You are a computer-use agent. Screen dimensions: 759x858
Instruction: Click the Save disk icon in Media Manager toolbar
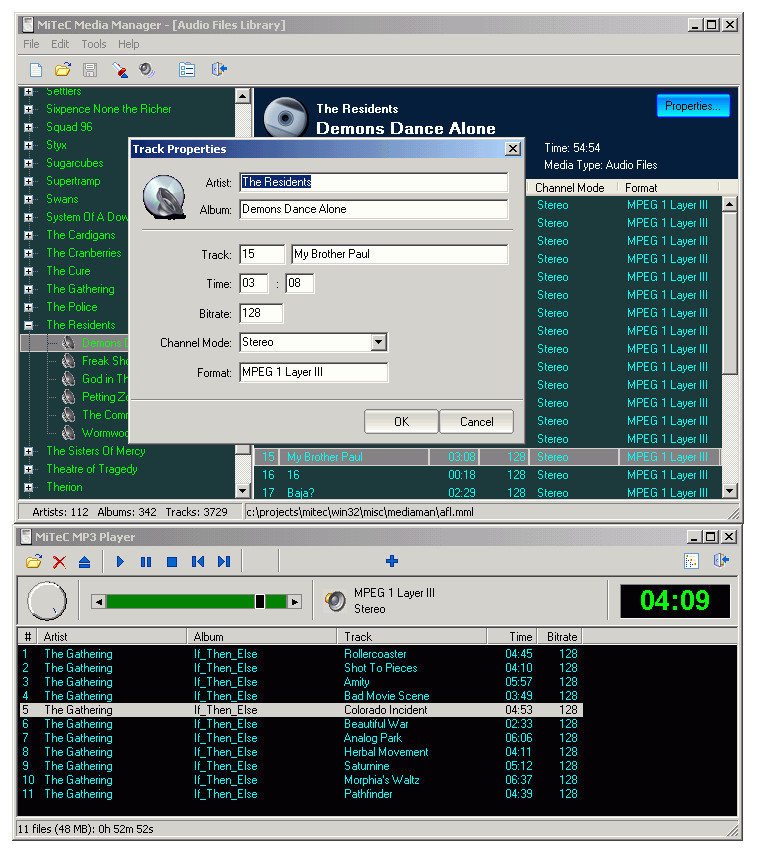tap(90, 69)
